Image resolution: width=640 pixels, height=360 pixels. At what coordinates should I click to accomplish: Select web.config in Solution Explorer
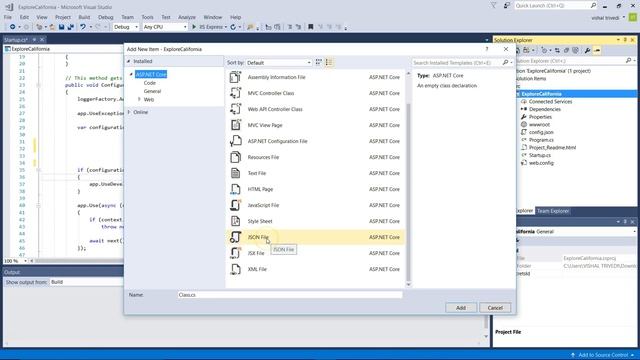click(541, 163)
